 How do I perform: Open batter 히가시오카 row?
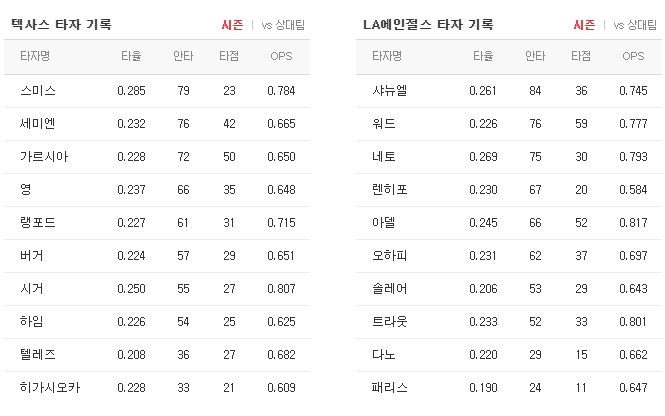coord(157,388)
